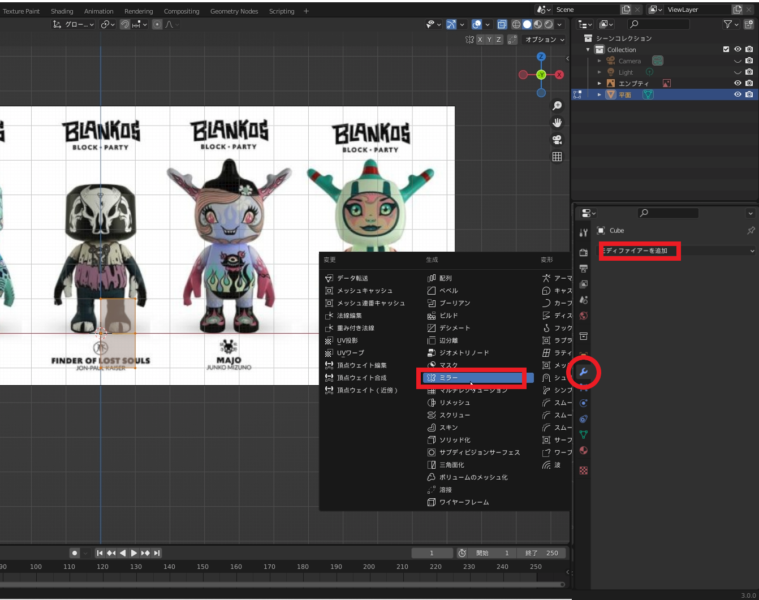Toggle proportional editing in header
759x600 pixels.
(157, 24)
